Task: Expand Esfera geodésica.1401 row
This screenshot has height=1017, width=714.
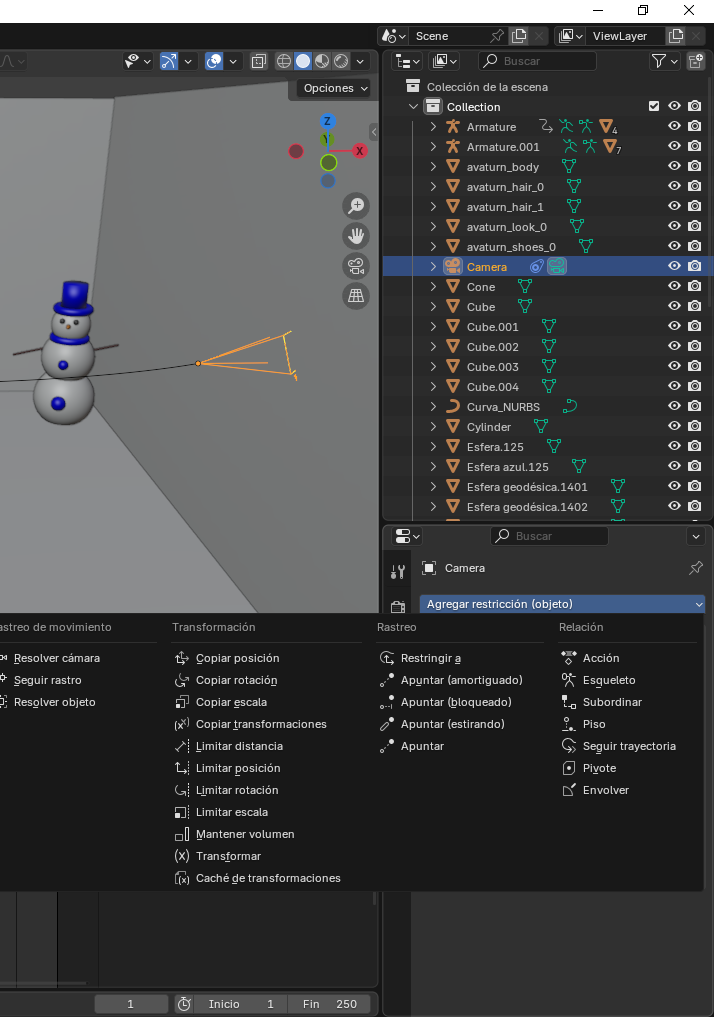Action: point(433,486)
